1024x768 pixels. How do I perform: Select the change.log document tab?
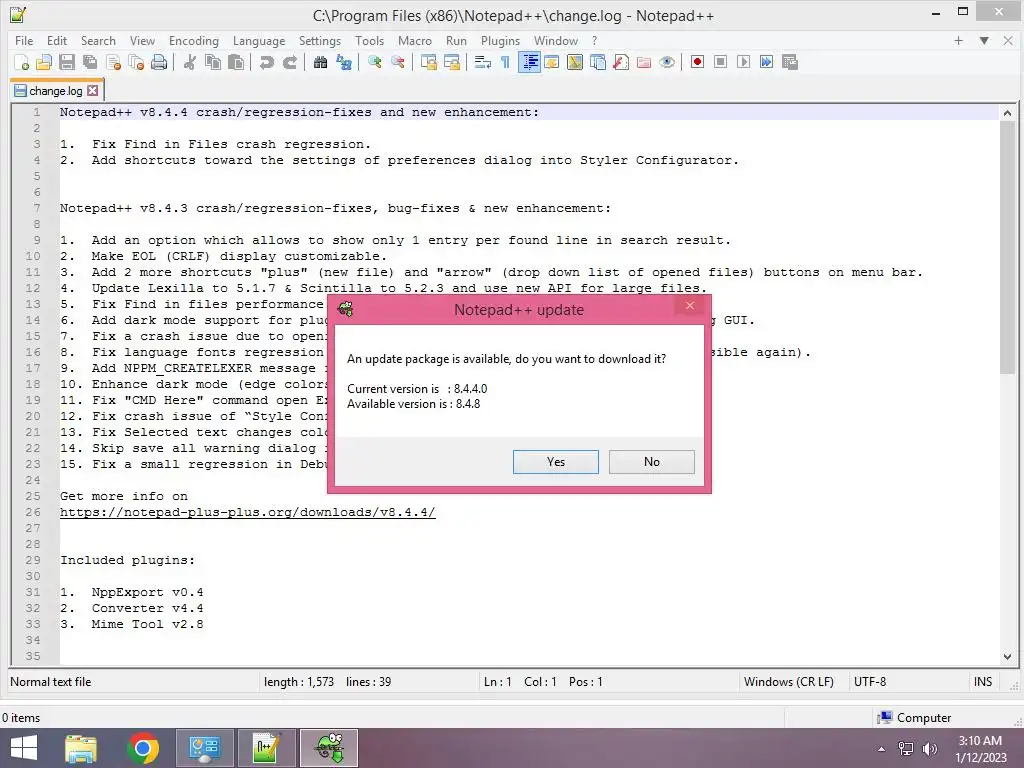pos(56,91)
